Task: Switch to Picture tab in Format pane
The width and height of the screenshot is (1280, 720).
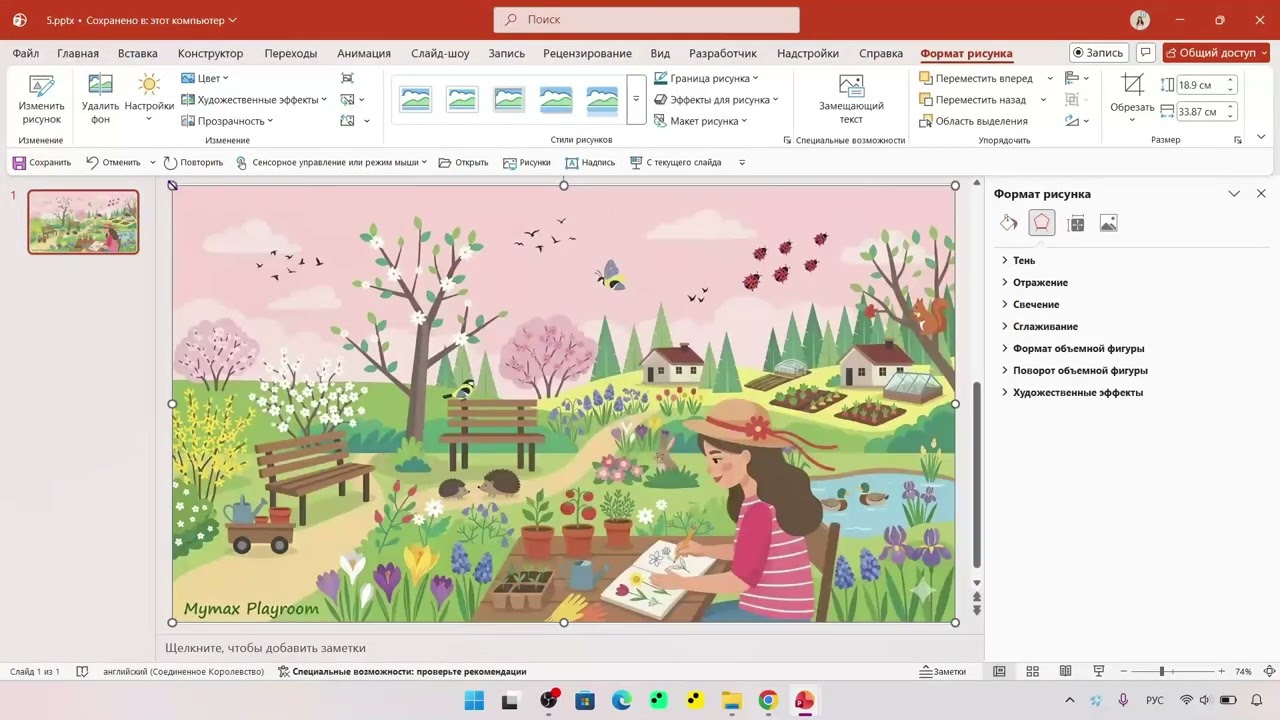Action: tap(1108, 223)
